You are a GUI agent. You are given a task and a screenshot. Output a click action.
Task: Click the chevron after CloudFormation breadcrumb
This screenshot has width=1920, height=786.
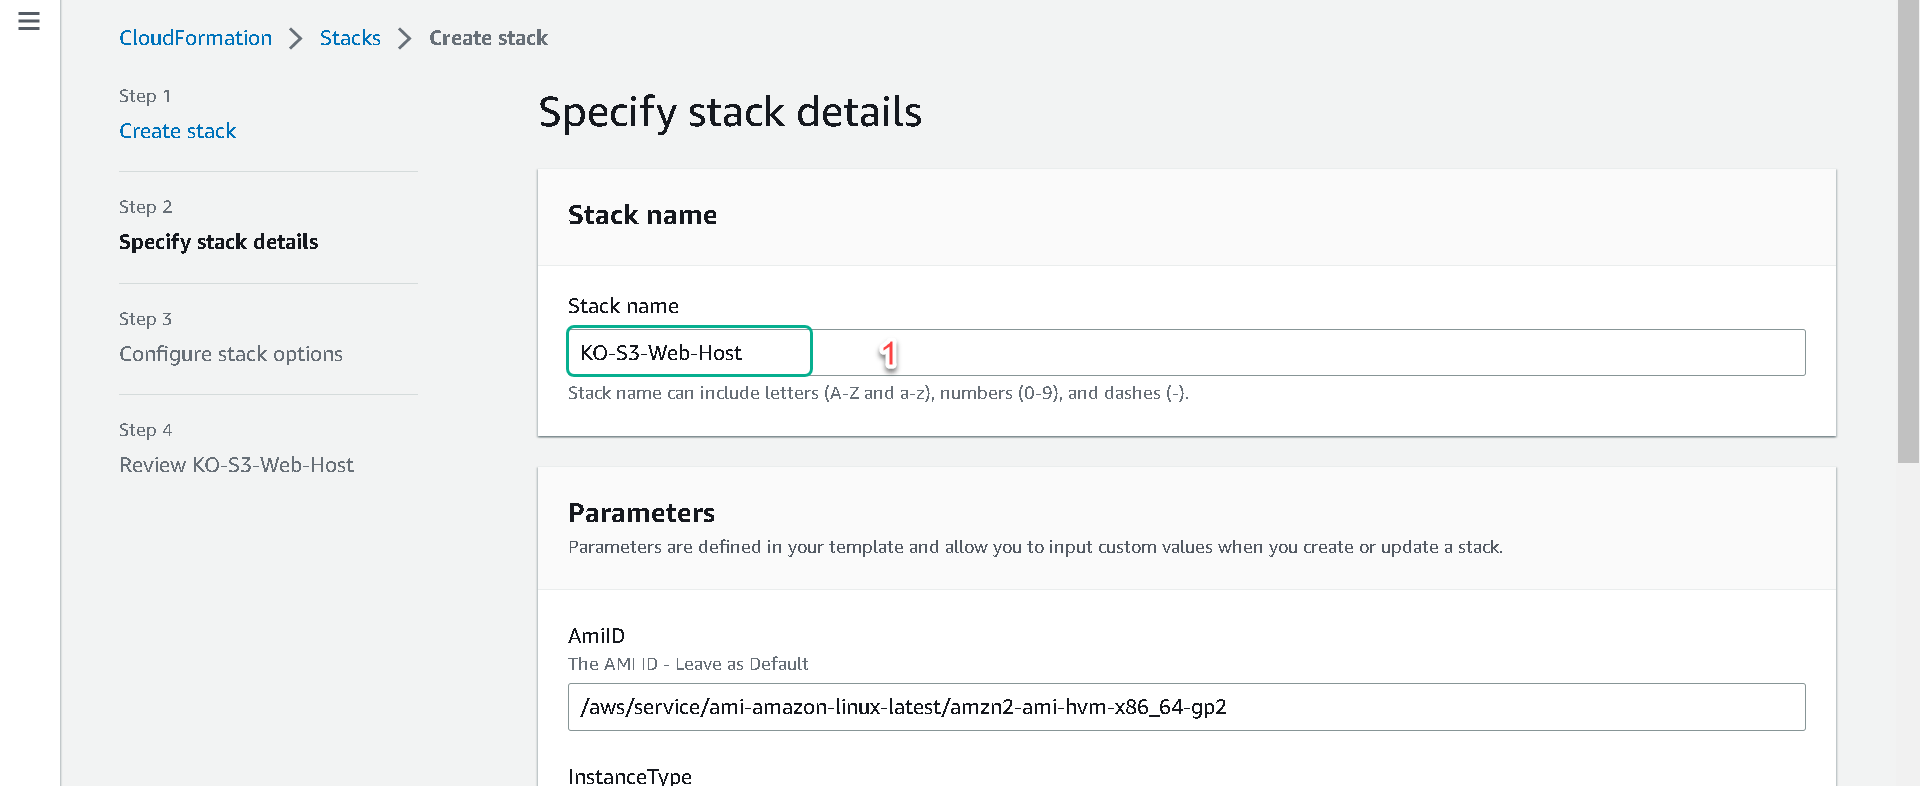click(x=295, y=39)
